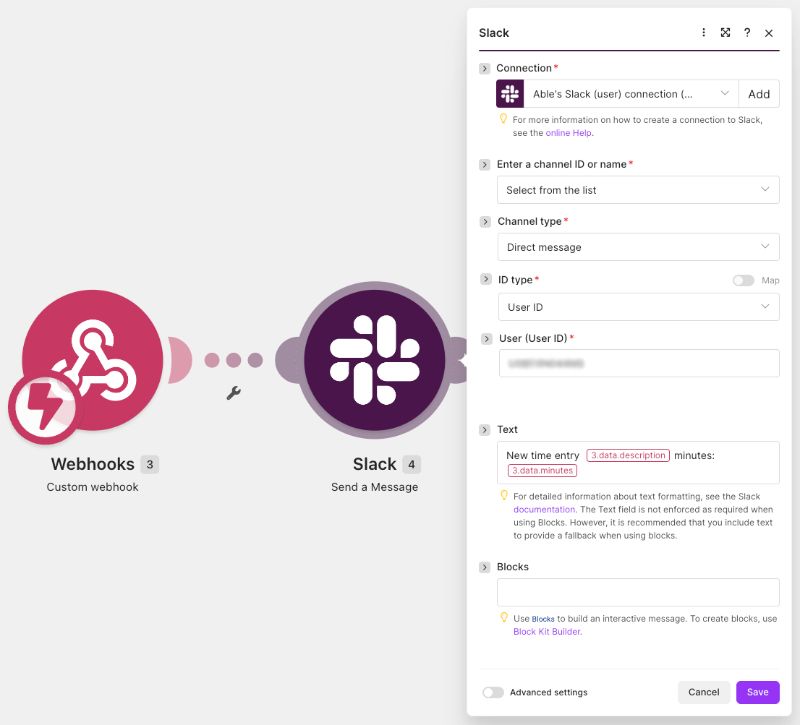Click the lightbulb hint under Connection

(503, 119)
